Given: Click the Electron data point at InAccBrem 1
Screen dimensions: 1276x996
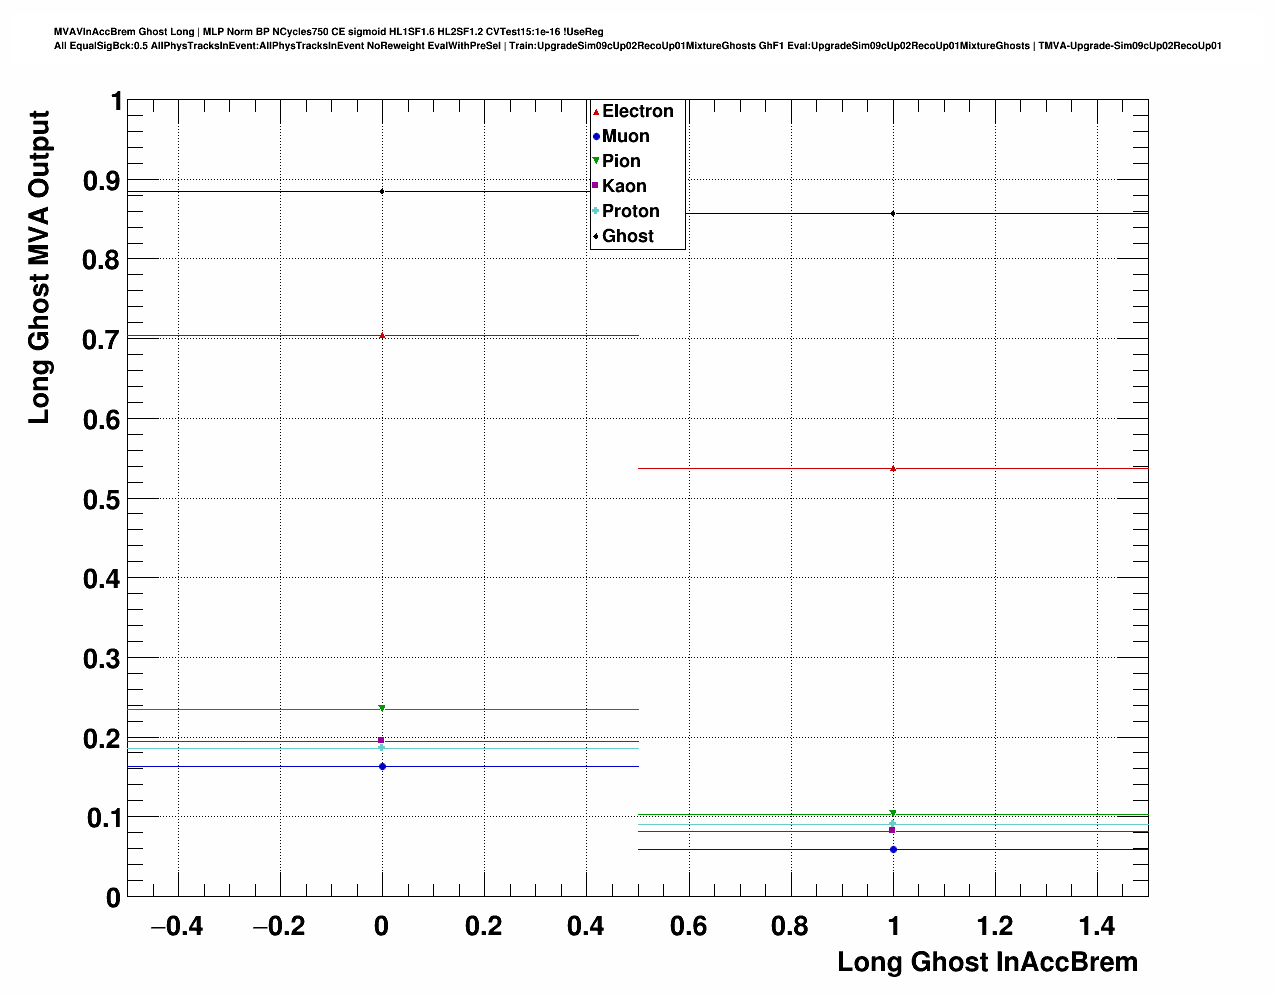Looking at the screenshot, I should [893, 468].
